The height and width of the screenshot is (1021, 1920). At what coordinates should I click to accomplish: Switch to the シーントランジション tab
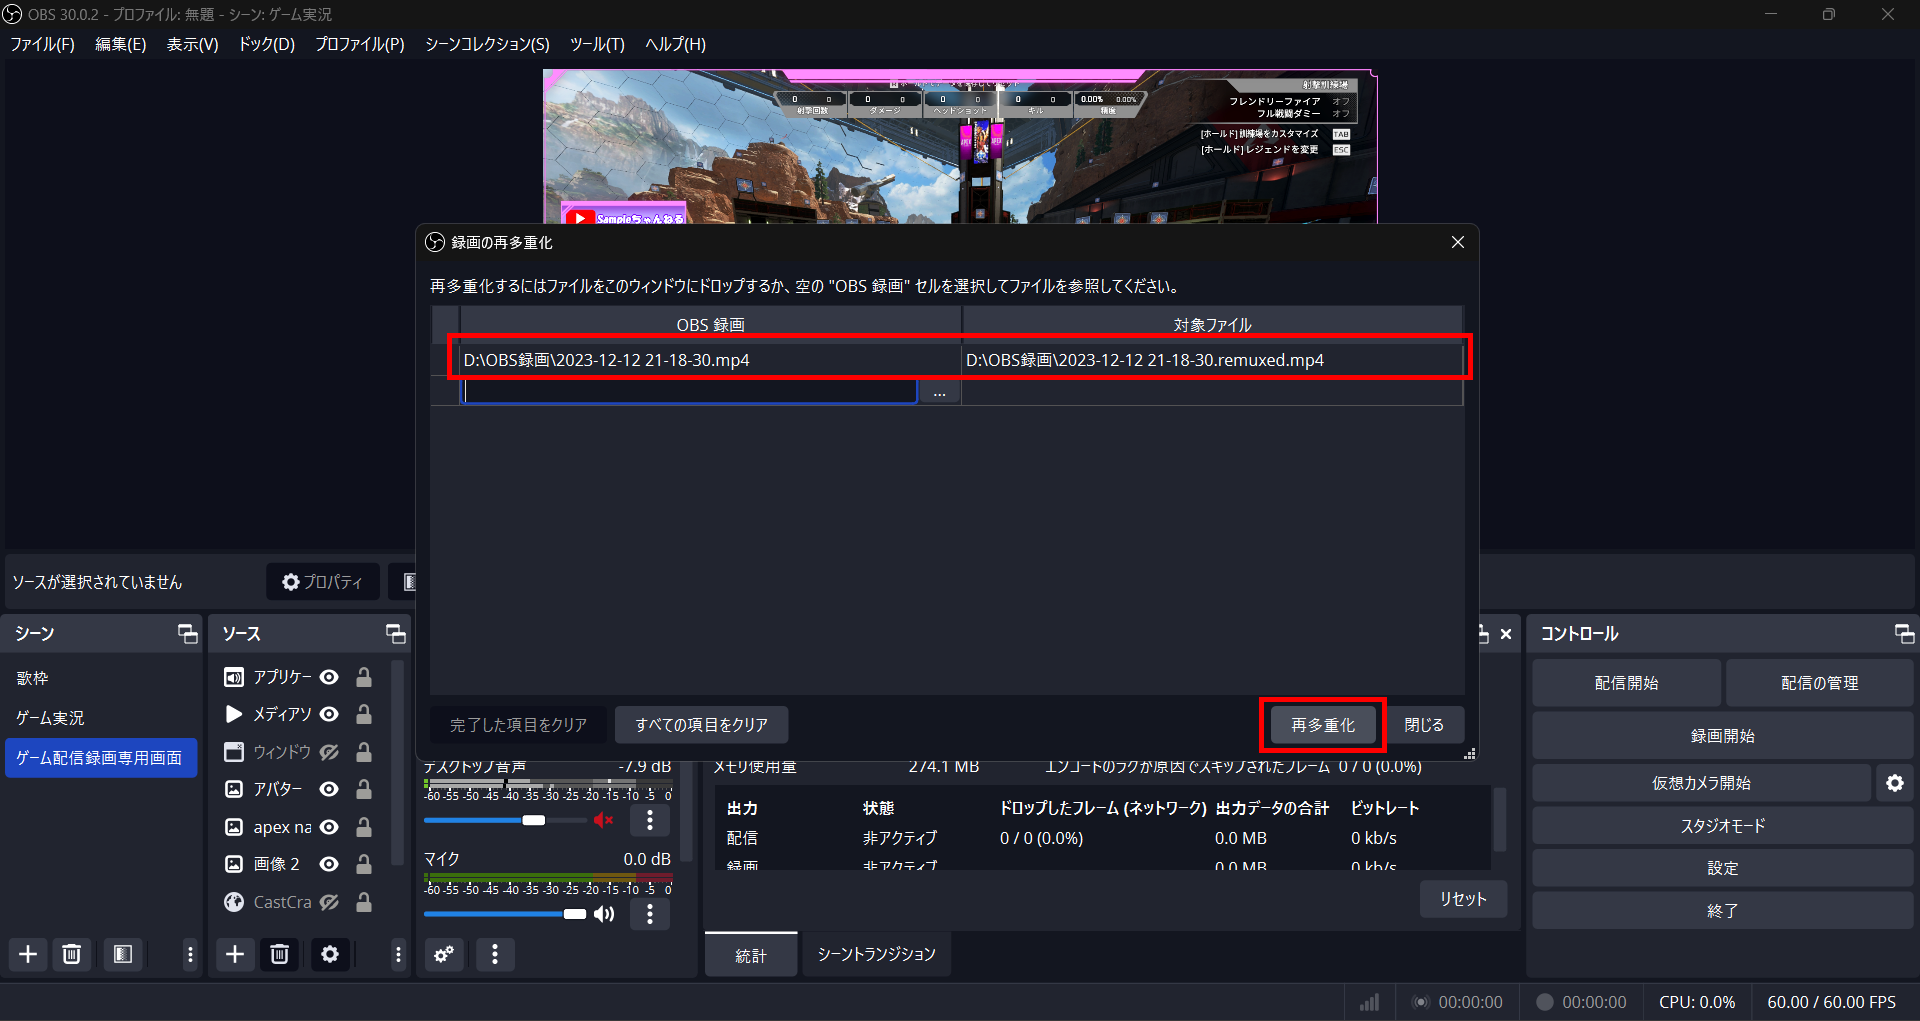pos(876,955)
